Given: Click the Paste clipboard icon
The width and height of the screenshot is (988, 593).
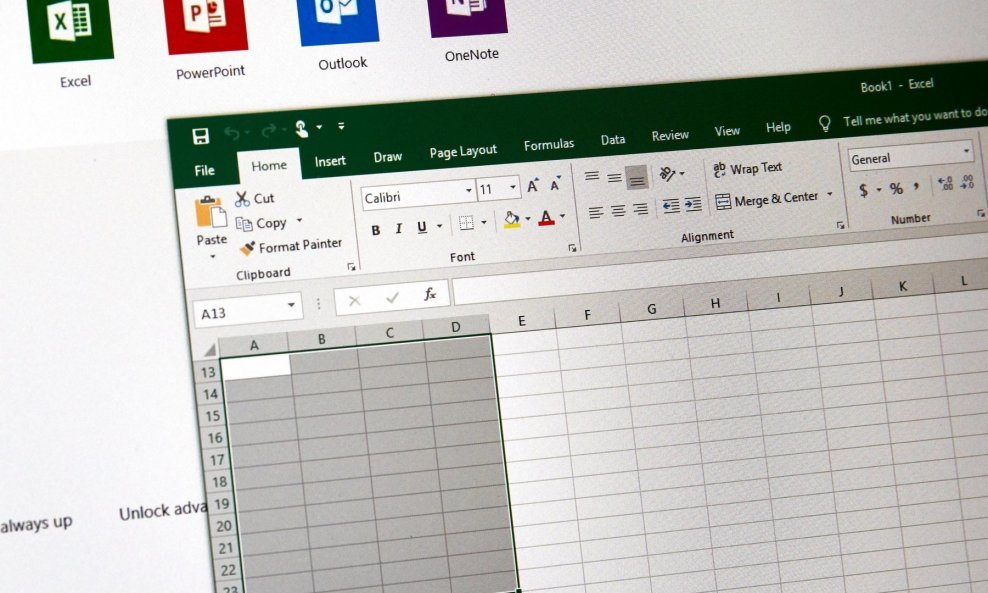Looking at the screenshot, I should coord(210,212).
